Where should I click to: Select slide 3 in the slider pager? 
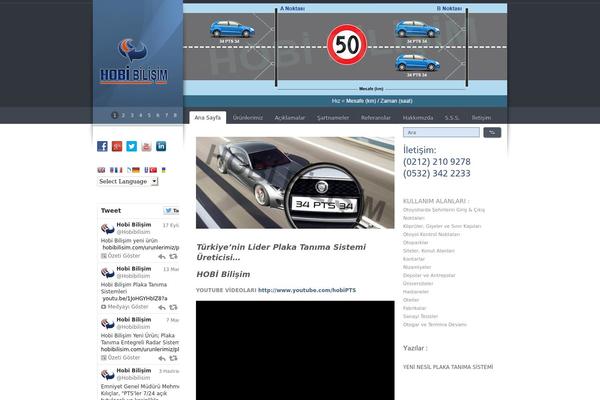point(132,115)
